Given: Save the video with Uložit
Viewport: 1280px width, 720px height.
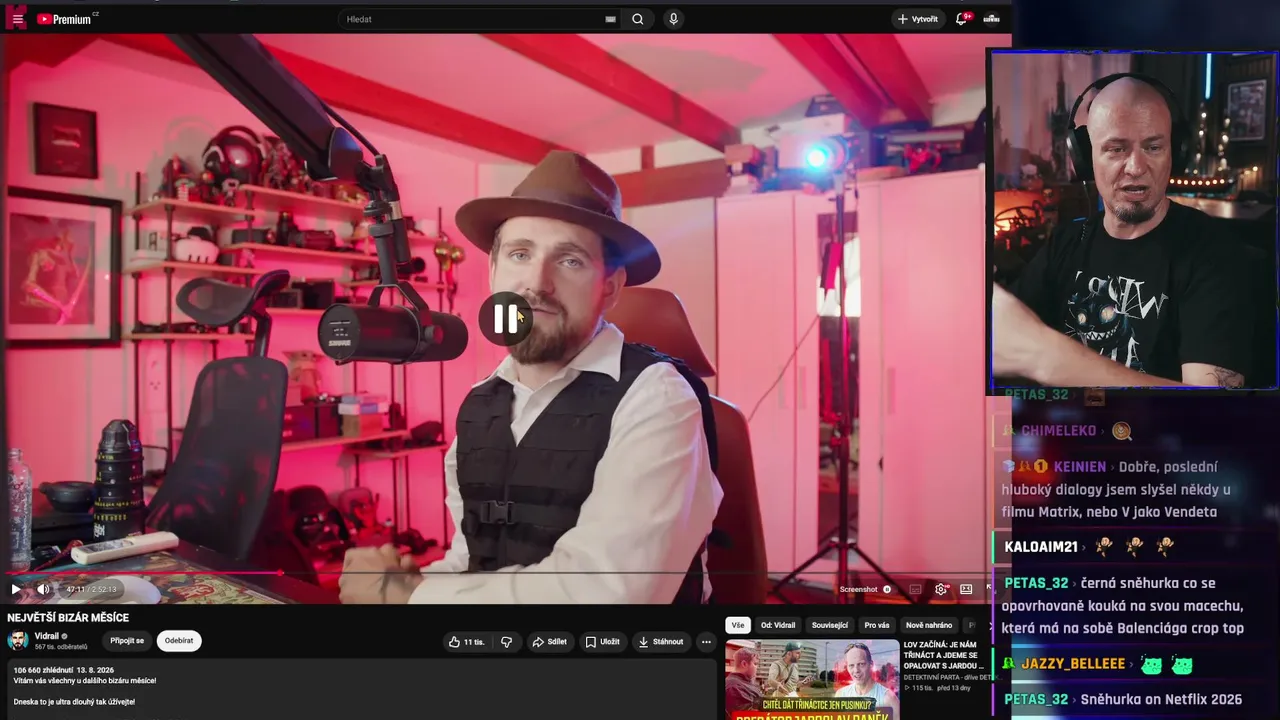Looking at the screenshot, I should [602, 642].
